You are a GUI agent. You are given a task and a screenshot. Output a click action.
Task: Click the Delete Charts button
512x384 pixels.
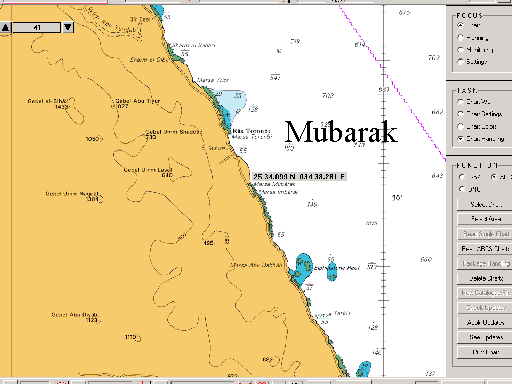(x=485, y=278)
